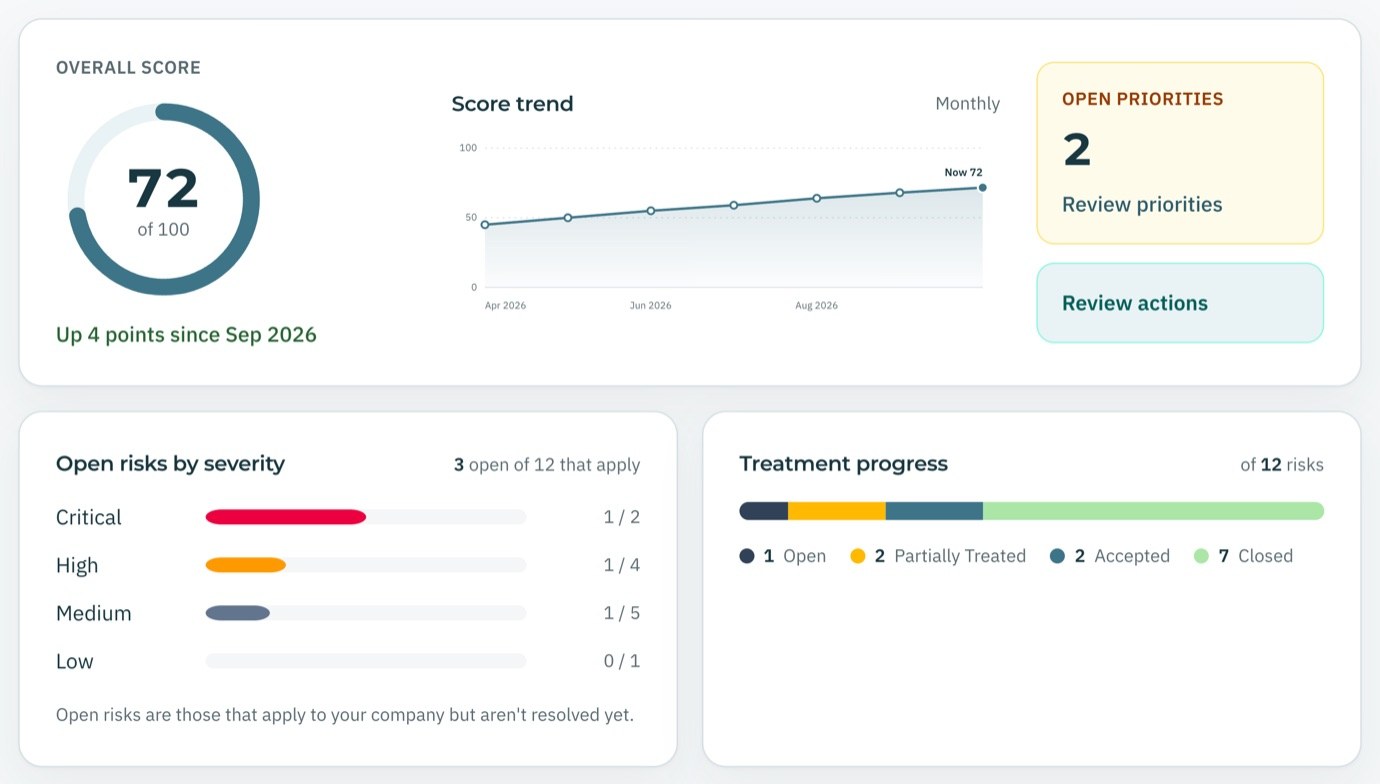Click the Open risks by severity heading
The image size is (1380, 784).
click(170, 464)
